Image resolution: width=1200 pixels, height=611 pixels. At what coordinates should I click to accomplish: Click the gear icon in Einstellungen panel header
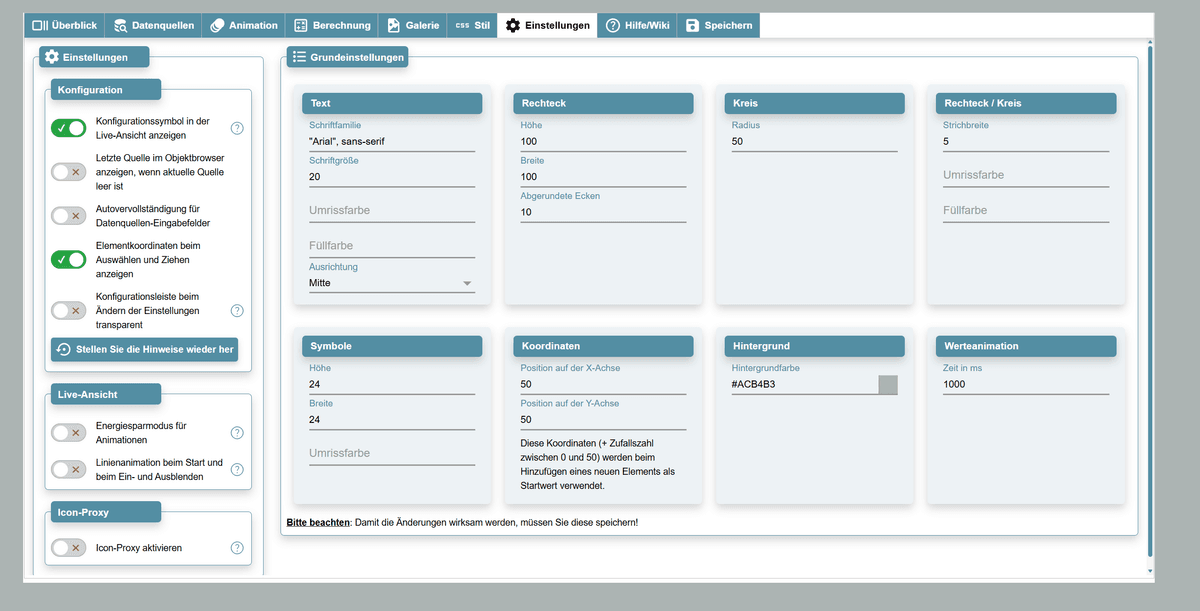click(x=52, y=57)
